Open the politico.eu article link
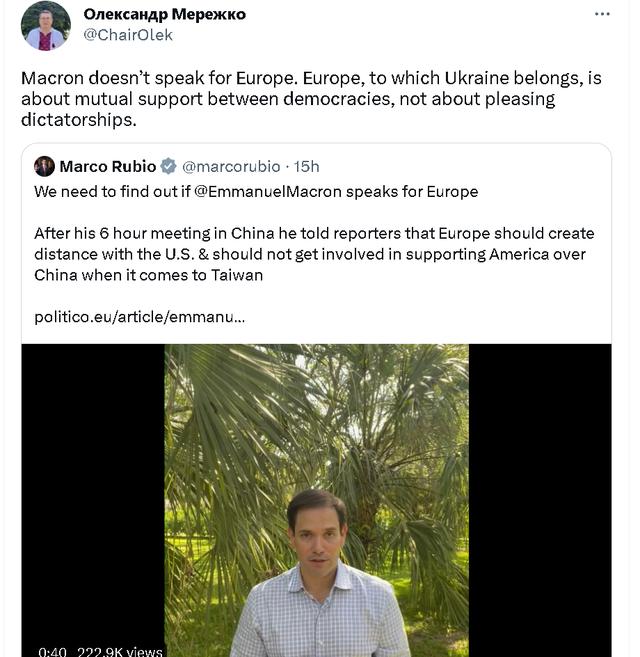Viewport: 640px width, 657px height. point(139,316)
